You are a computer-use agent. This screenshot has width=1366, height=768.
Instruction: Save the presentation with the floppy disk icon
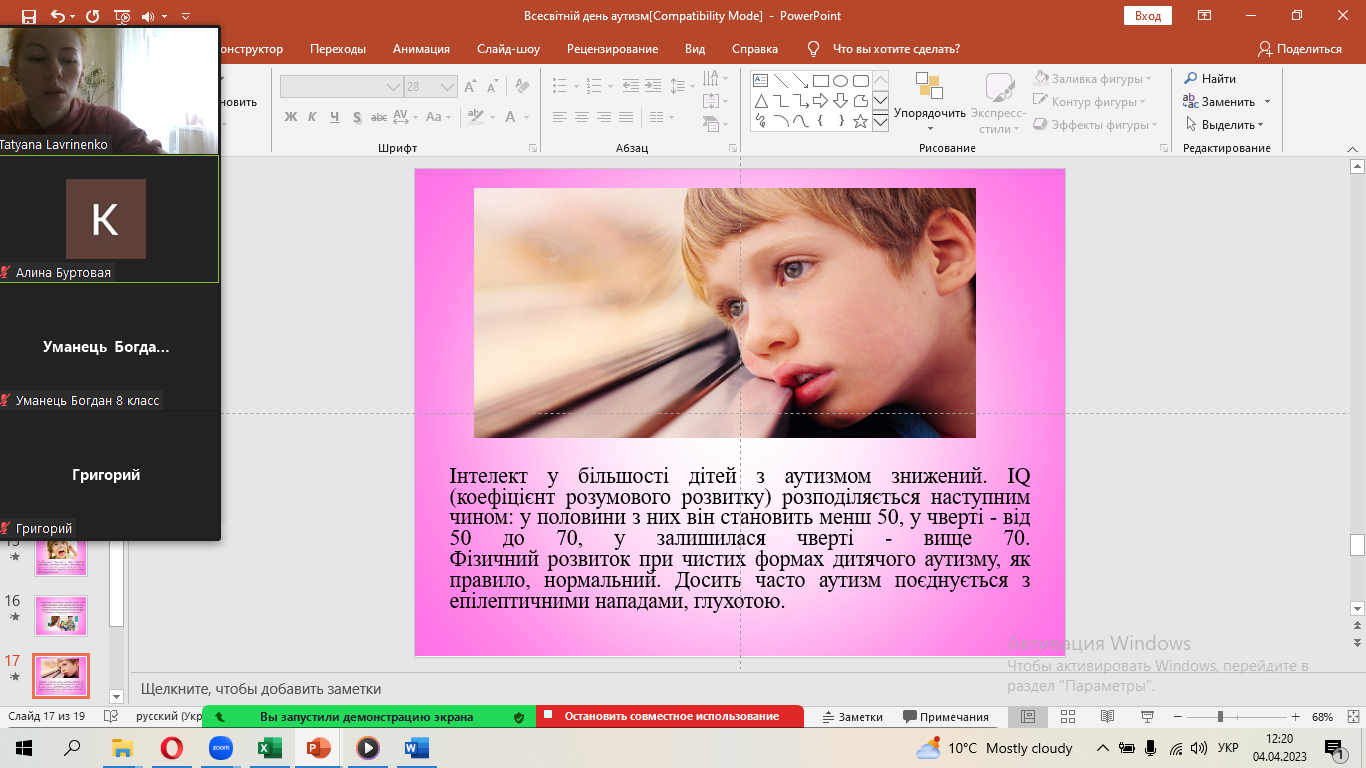[x=28, y=16]
